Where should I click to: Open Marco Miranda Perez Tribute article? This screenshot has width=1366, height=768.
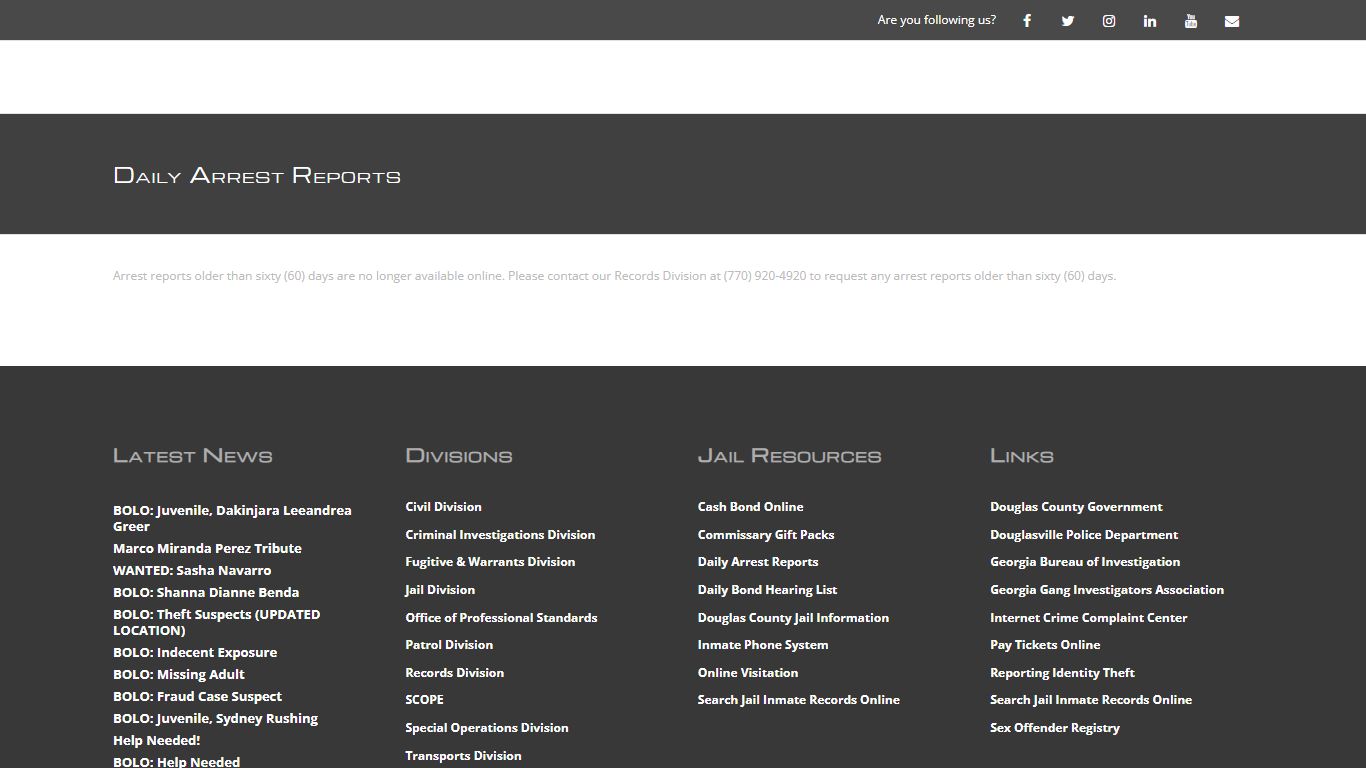(x=207, y=548)
